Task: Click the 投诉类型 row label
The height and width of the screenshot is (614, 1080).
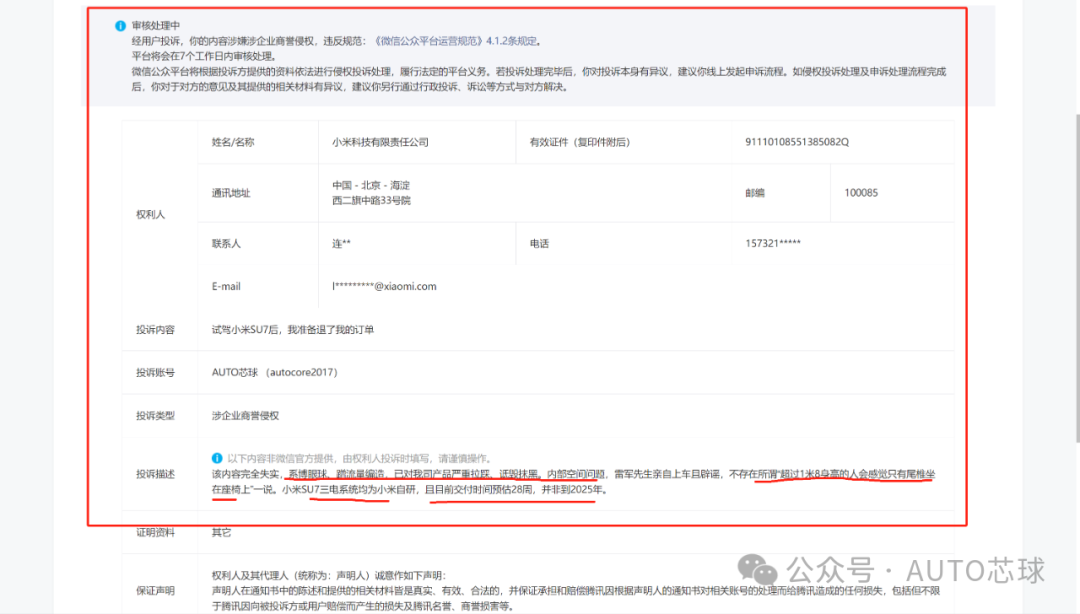Action: coord(155,416)
